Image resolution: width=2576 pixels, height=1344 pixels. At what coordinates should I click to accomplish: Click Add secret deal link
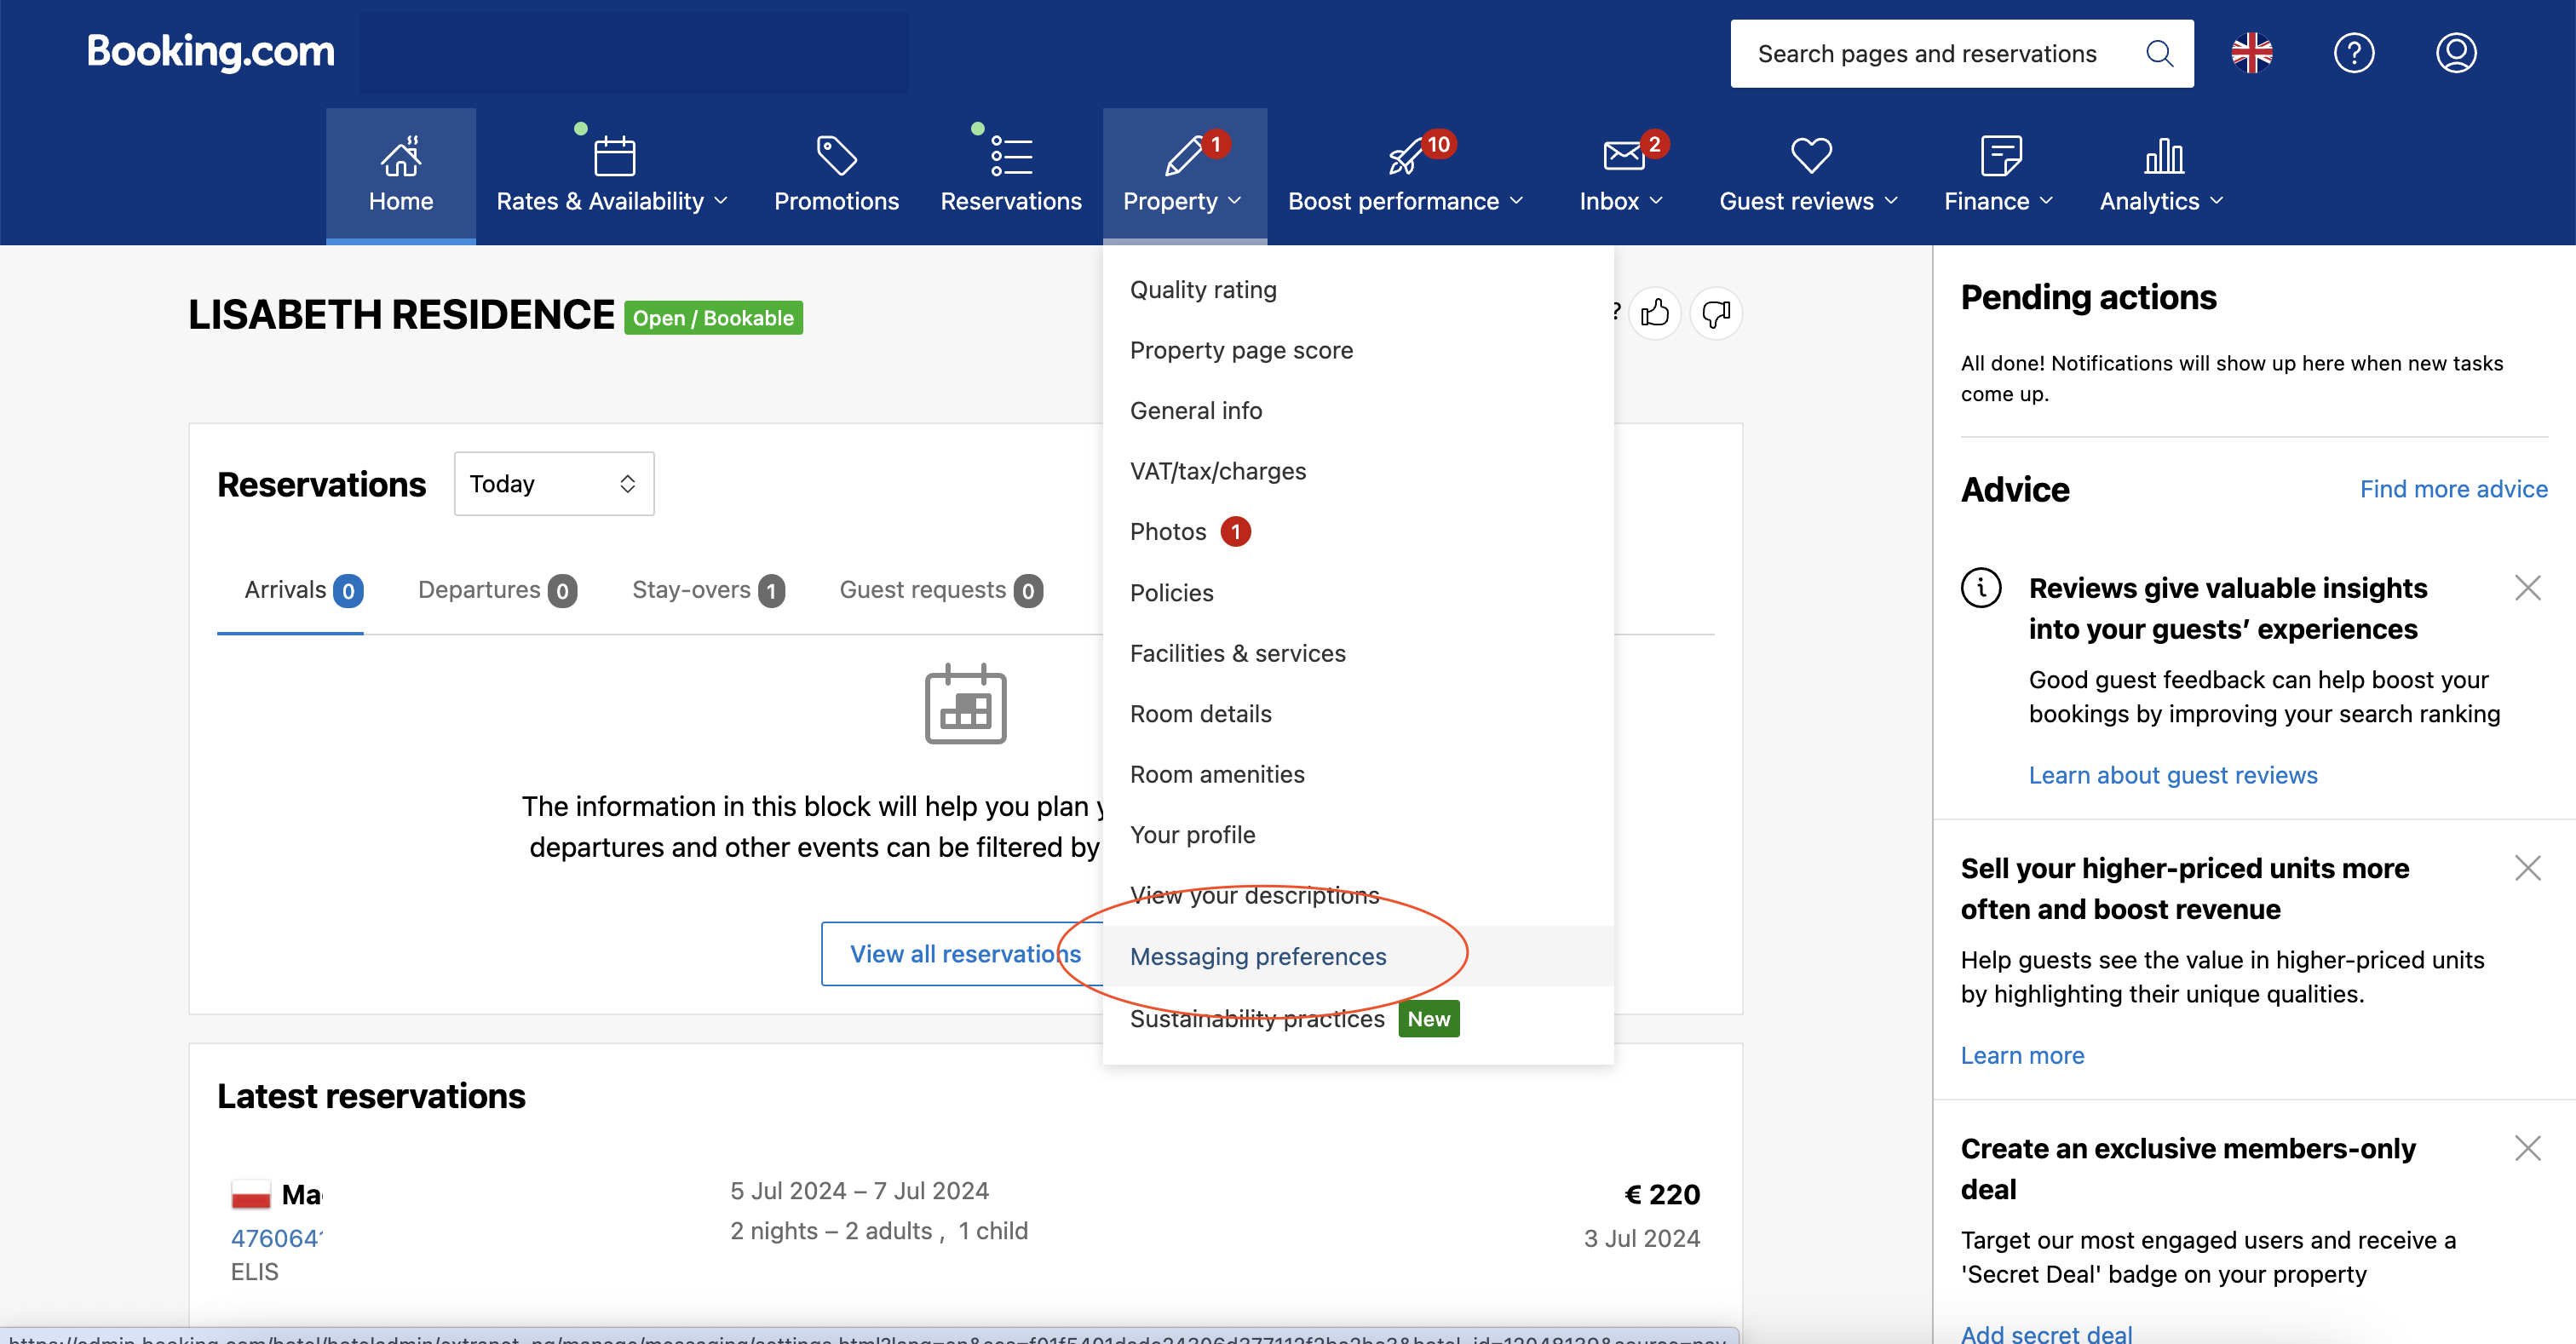click(2046, 1333)
